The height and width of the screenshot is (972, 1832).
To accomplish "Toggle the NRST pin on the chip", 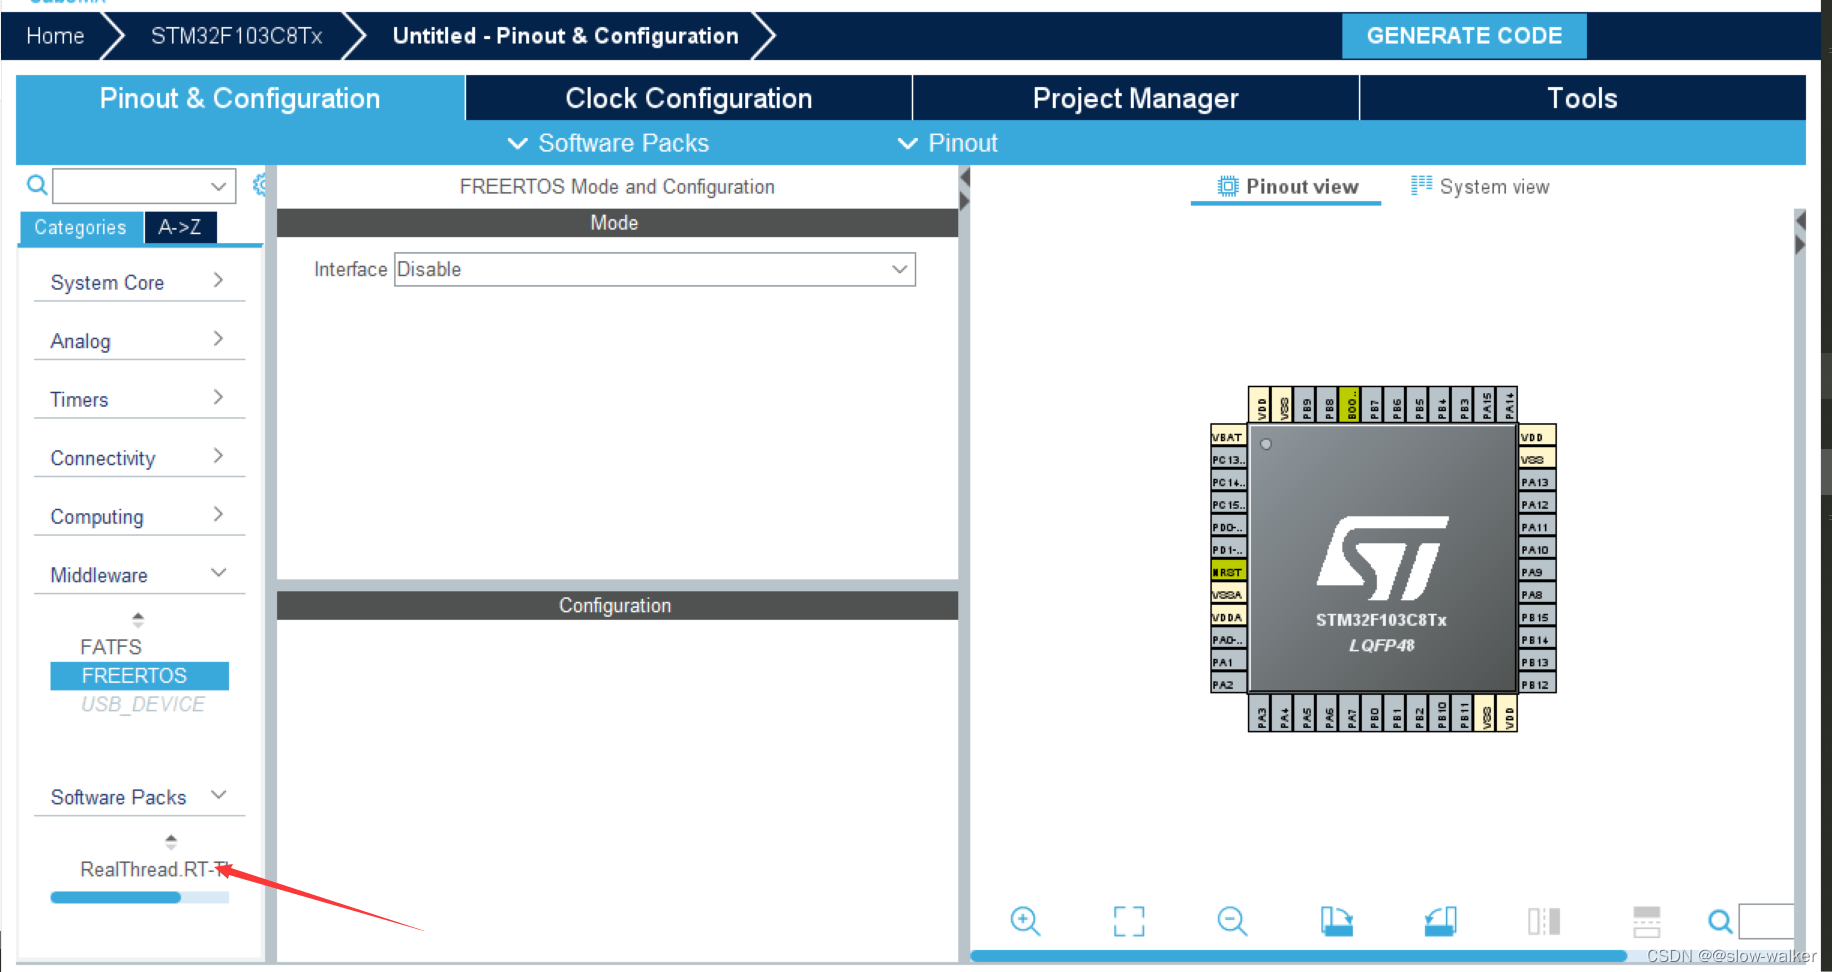I will [x=1228, y=571].
